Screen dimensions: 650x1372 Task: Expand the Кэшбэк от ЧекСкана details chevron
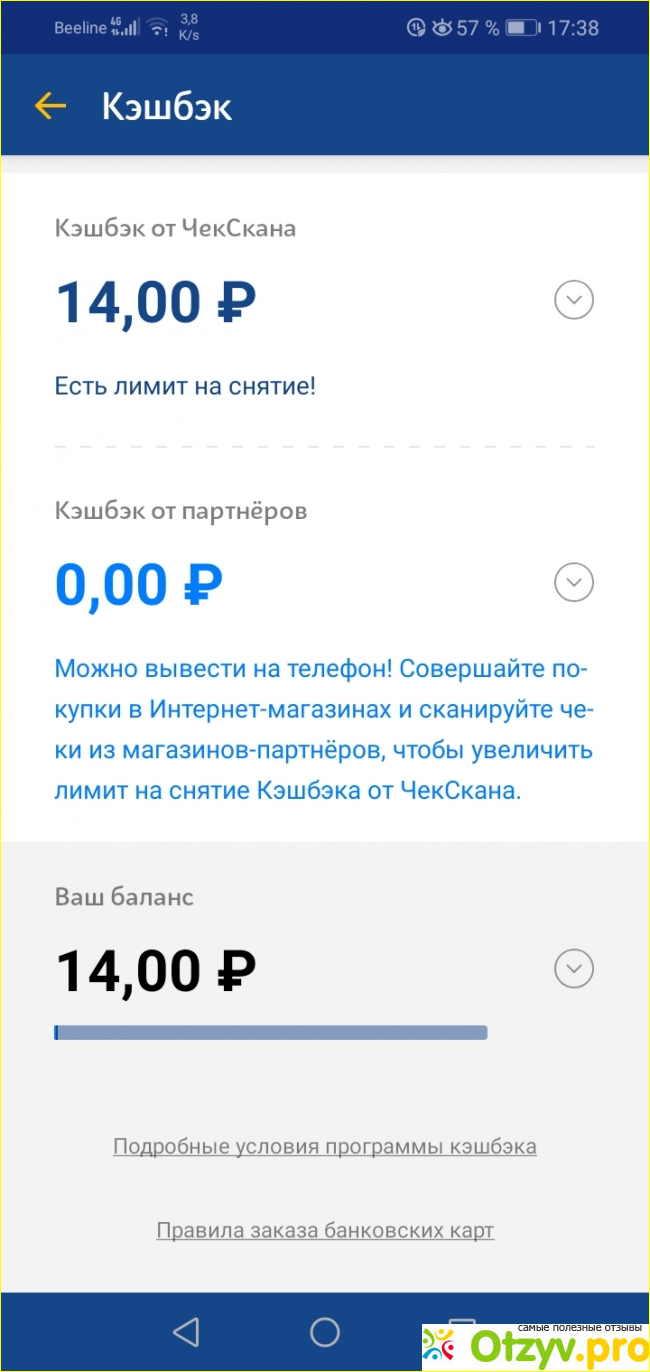[x=574, y=300]
